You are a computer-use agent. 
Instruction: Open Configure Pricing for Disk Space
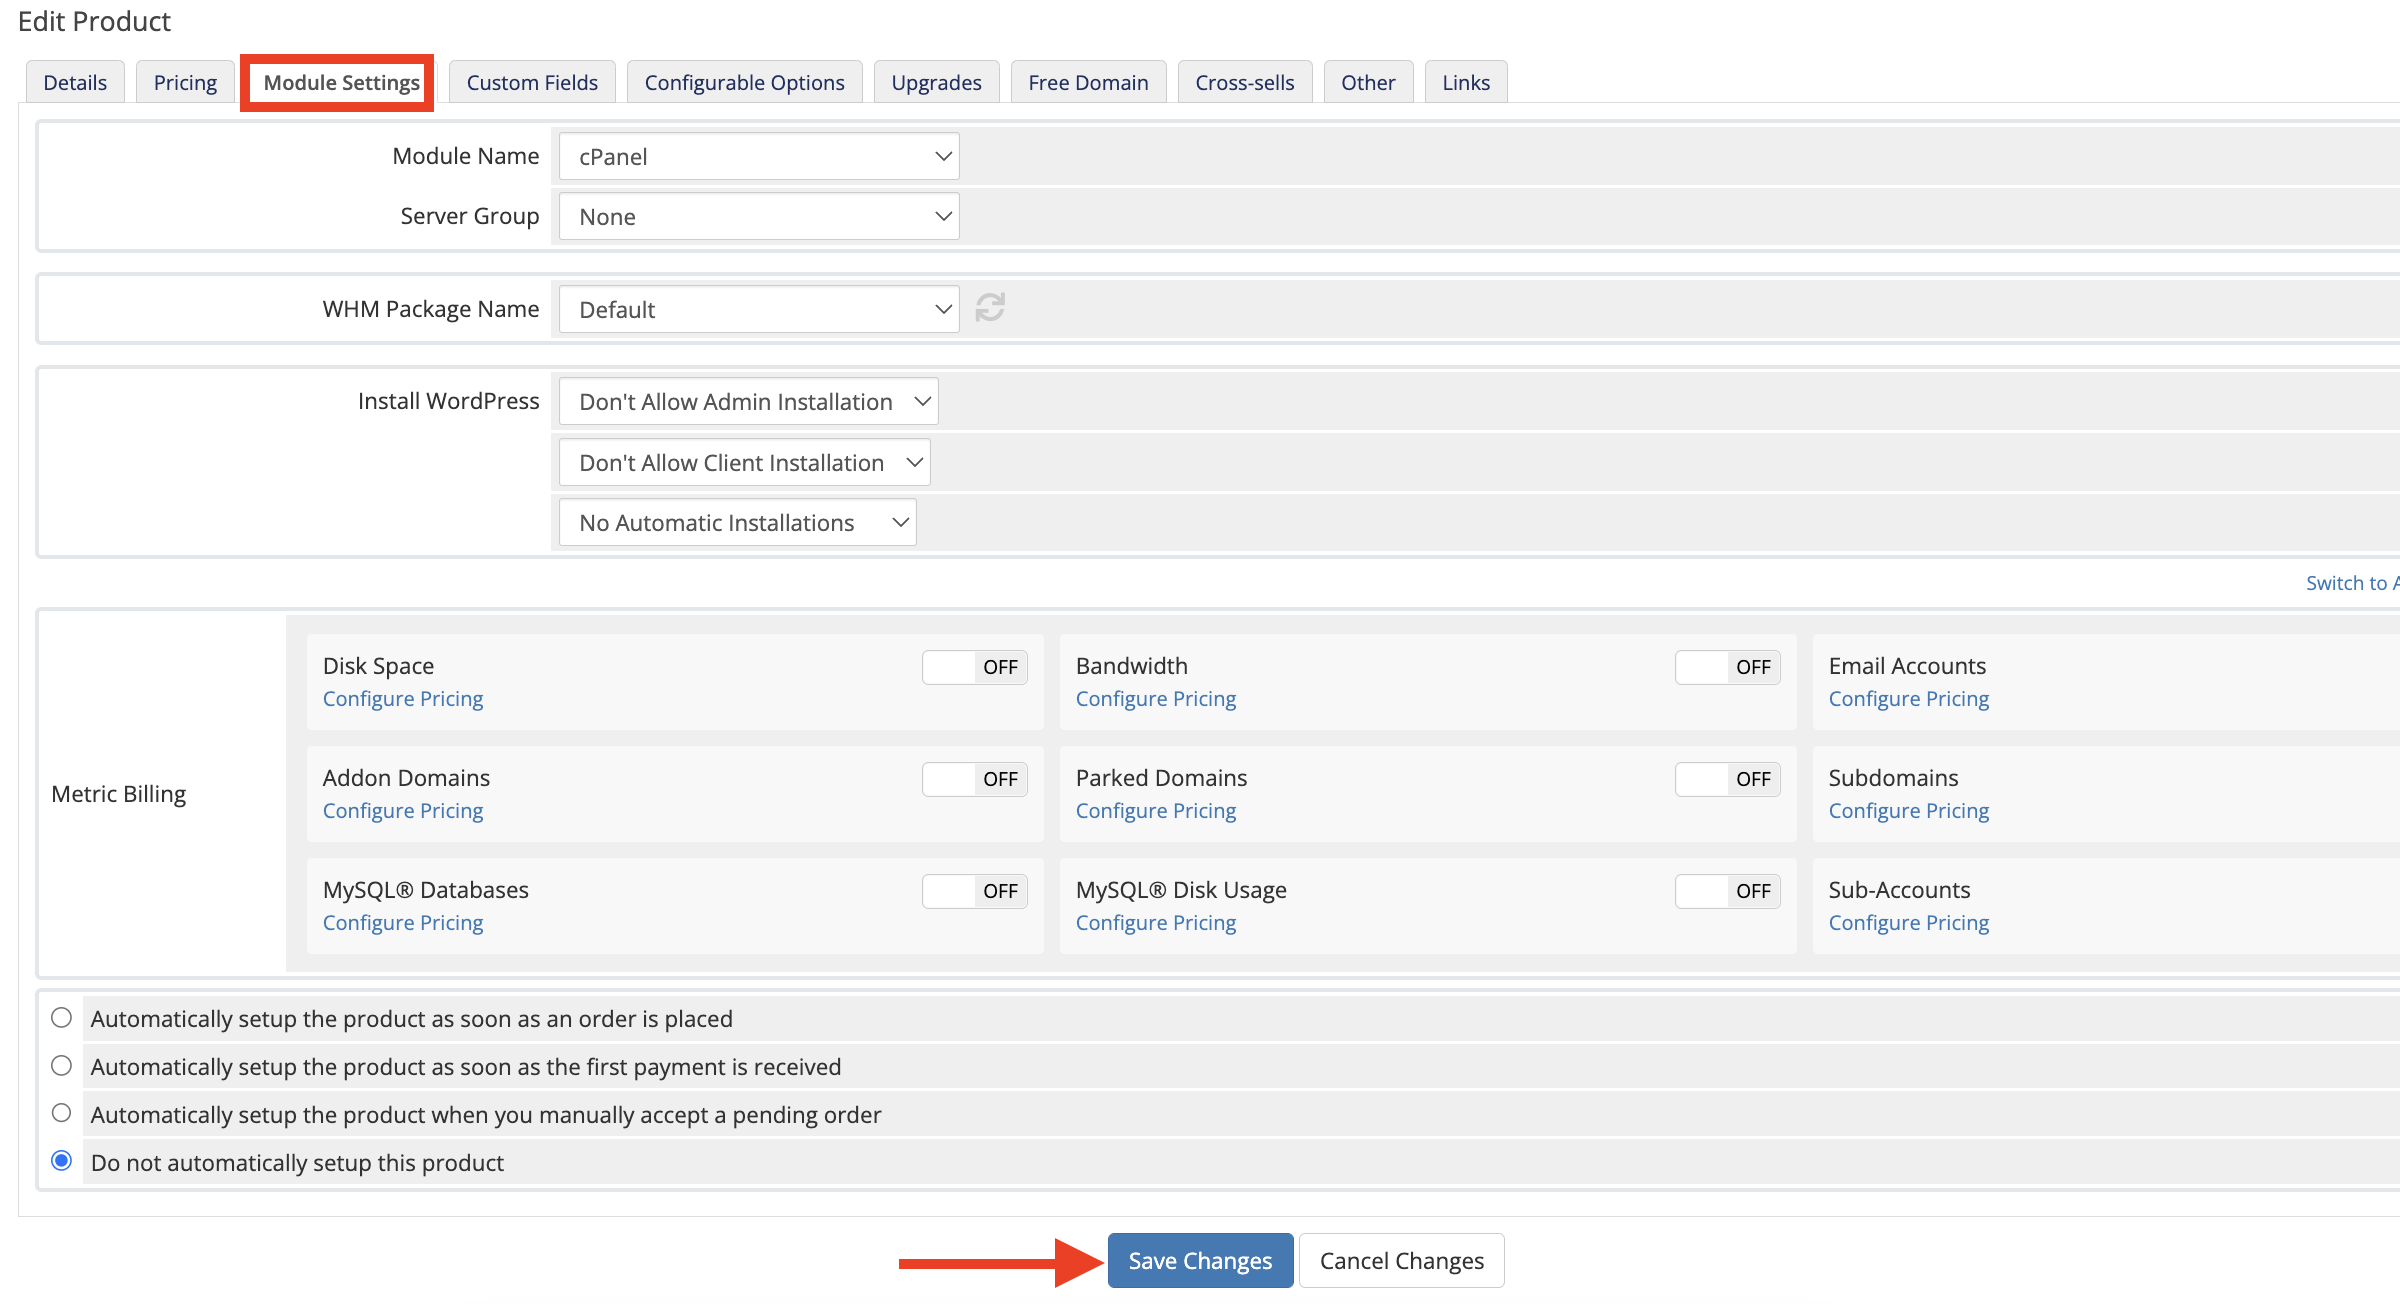[x=403, y=699]
